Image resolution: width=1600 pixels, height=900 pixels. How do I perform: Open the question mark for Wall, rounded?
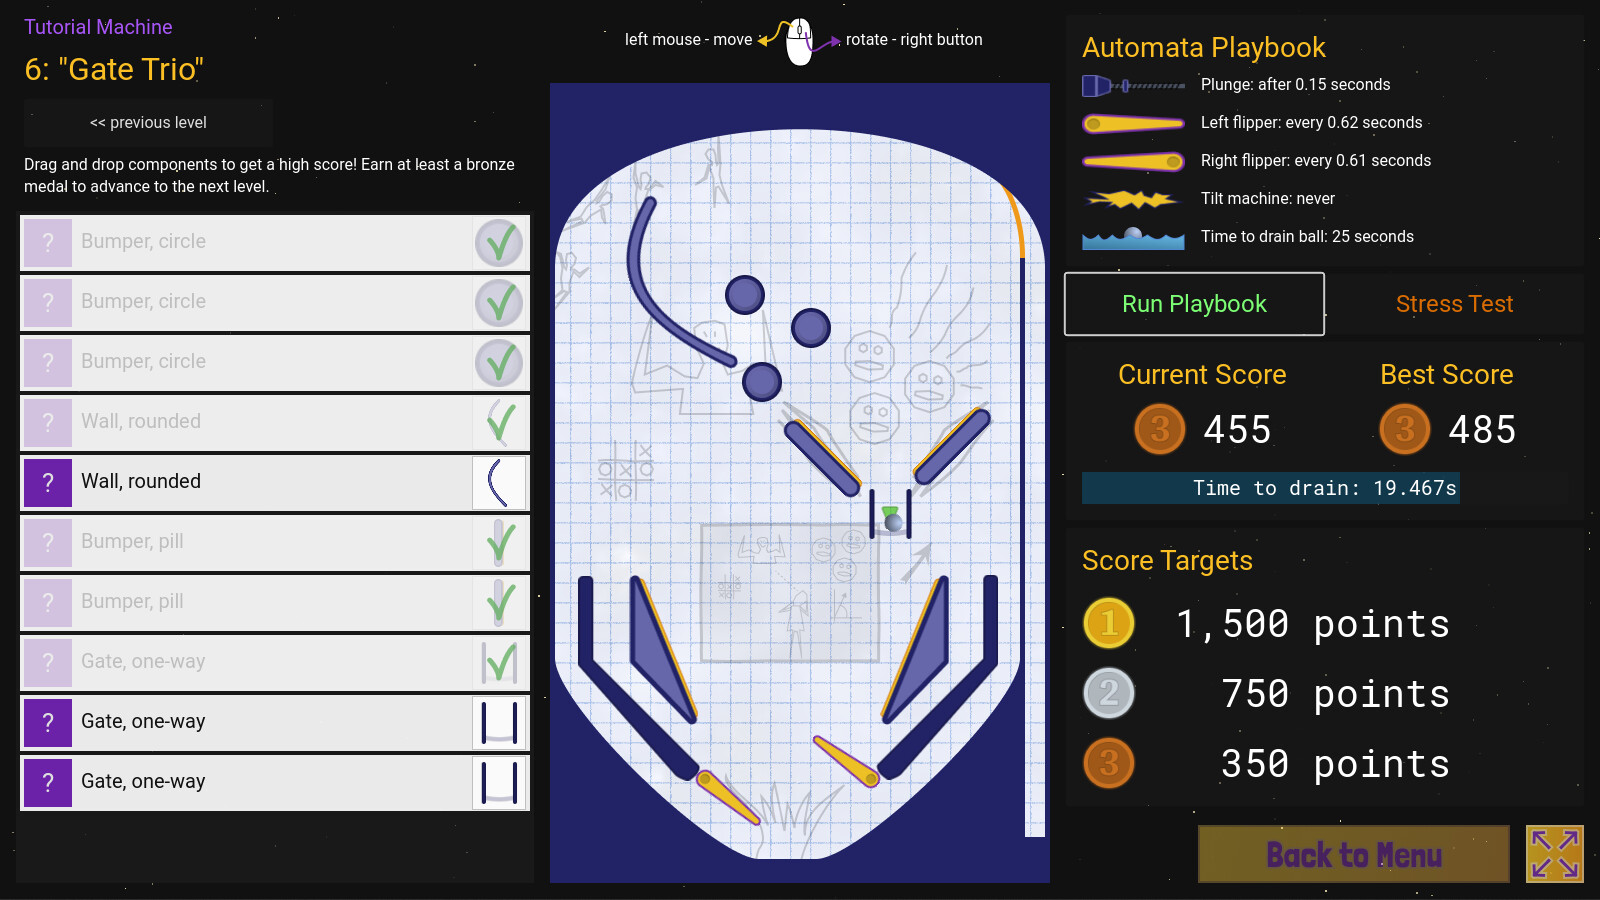click(x=48, y=482)
